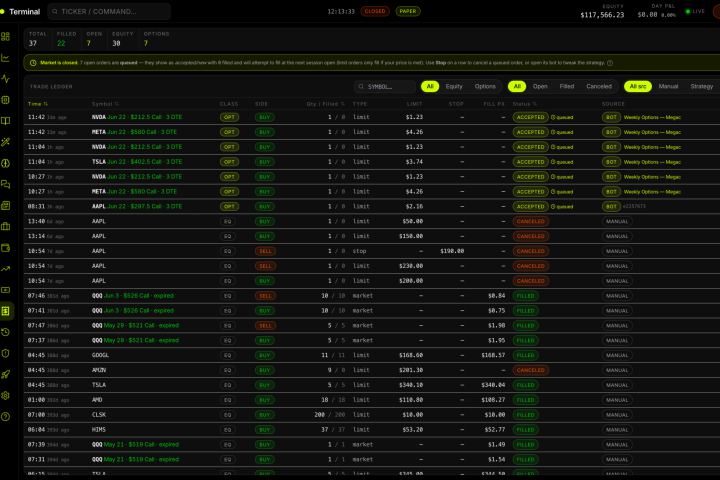Click the clock icon in market-closed banner

click(33, 63)
